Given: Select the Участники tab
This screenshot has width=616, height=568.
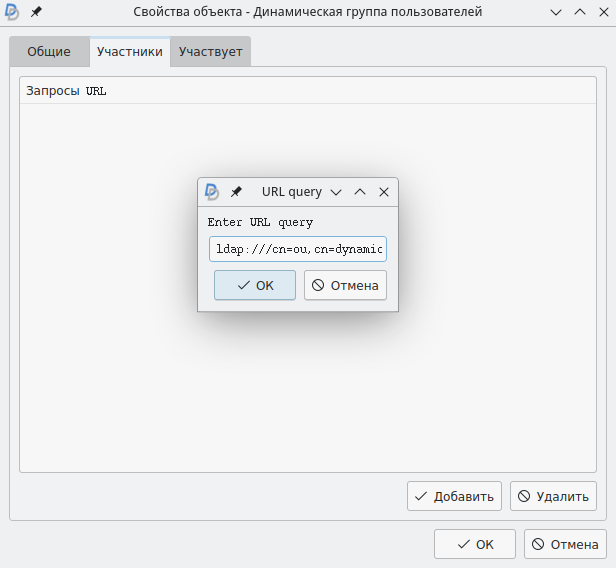Looking at the screenshot, I should [x=130, y=52].
